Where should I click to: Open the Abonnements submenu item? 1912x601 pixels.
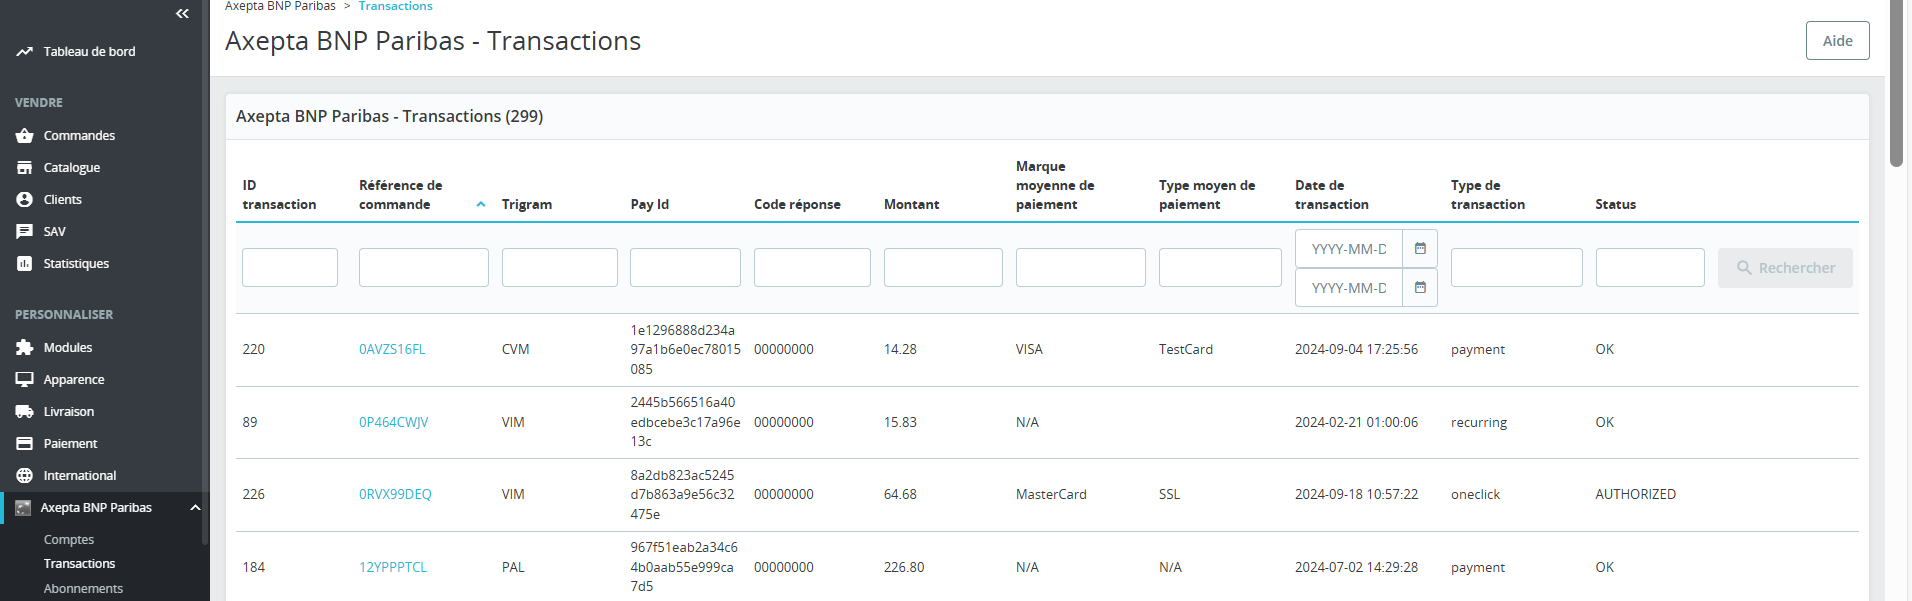[83, 588]
